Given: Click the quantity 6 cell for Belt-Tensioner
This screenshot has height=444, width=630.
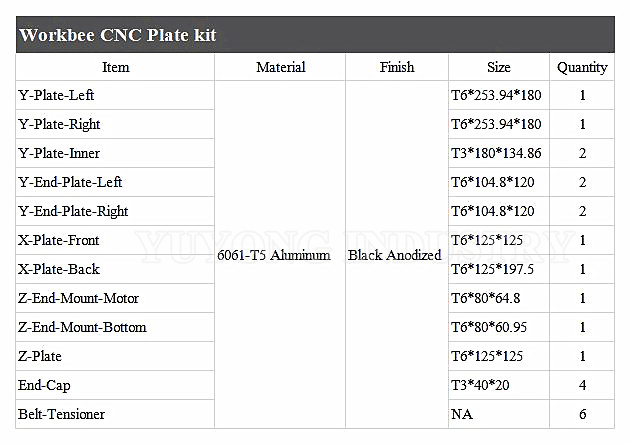Looking at the screenshot, I should (582, 414).
